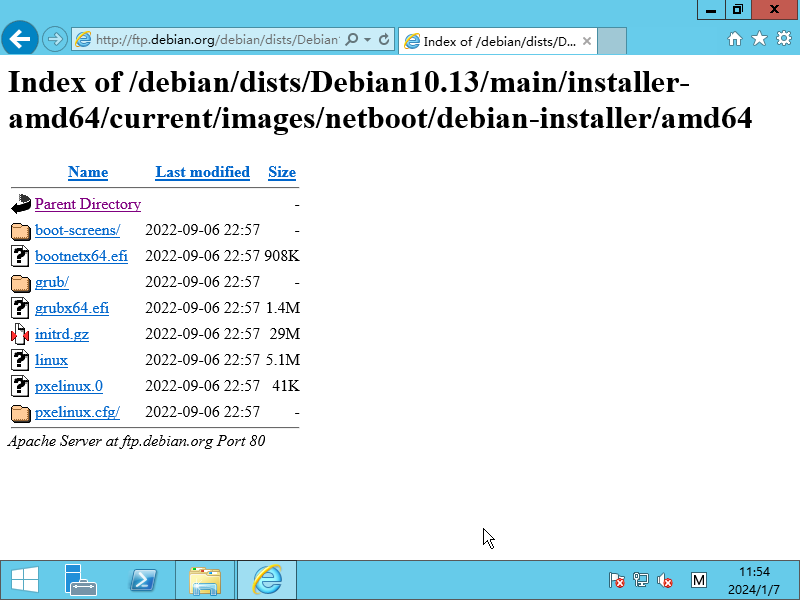
Task: Refresh the page with the reload icon
Action: 384,39
